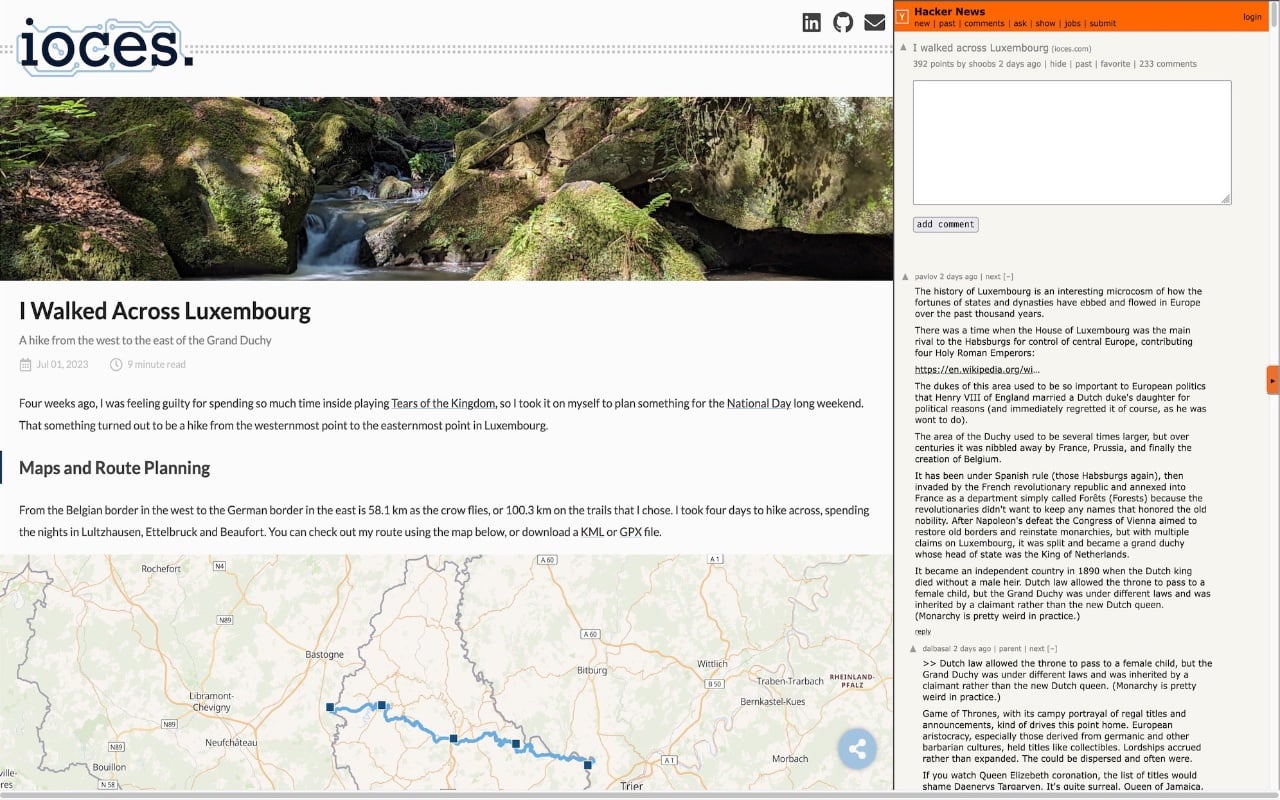Open the 'submit' page on Hacker News
The width and height of the screenshot is (1280, 800).
(x=1103, y=24)
